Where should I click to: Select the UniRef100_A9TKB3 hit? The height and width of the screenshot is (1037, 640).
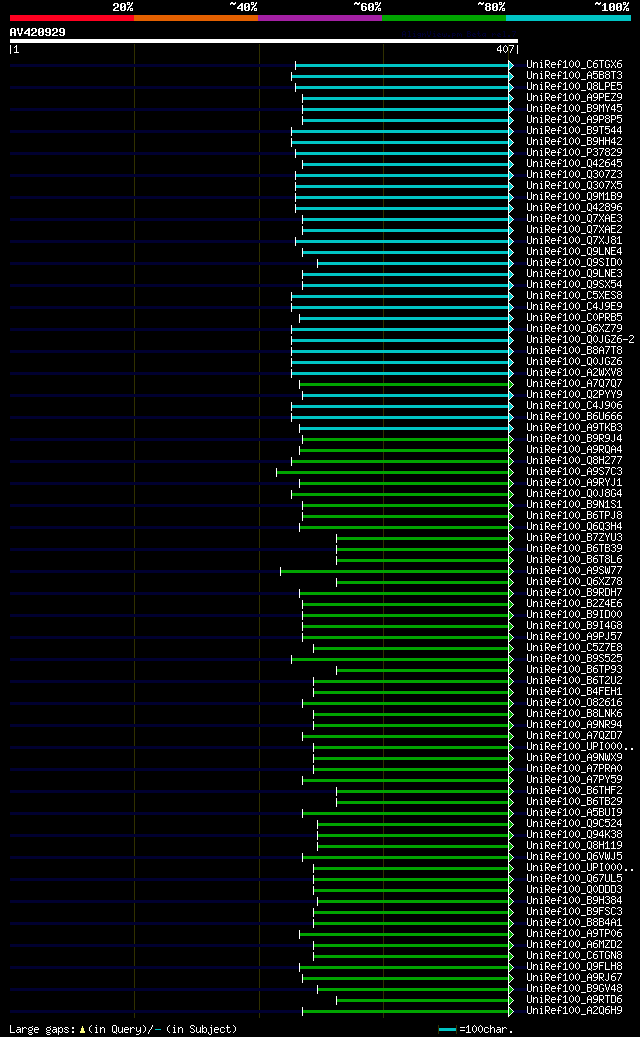coord(574,427)
